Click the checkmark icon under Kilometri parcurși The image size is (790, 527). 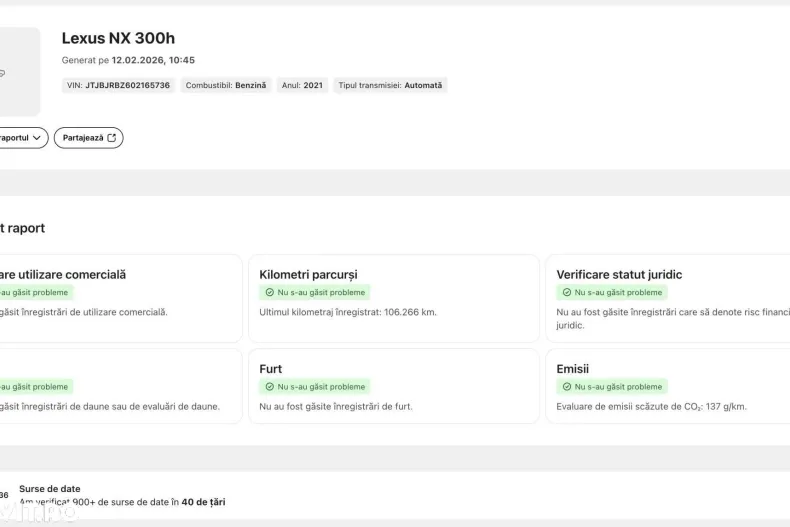tap(269, 293)
